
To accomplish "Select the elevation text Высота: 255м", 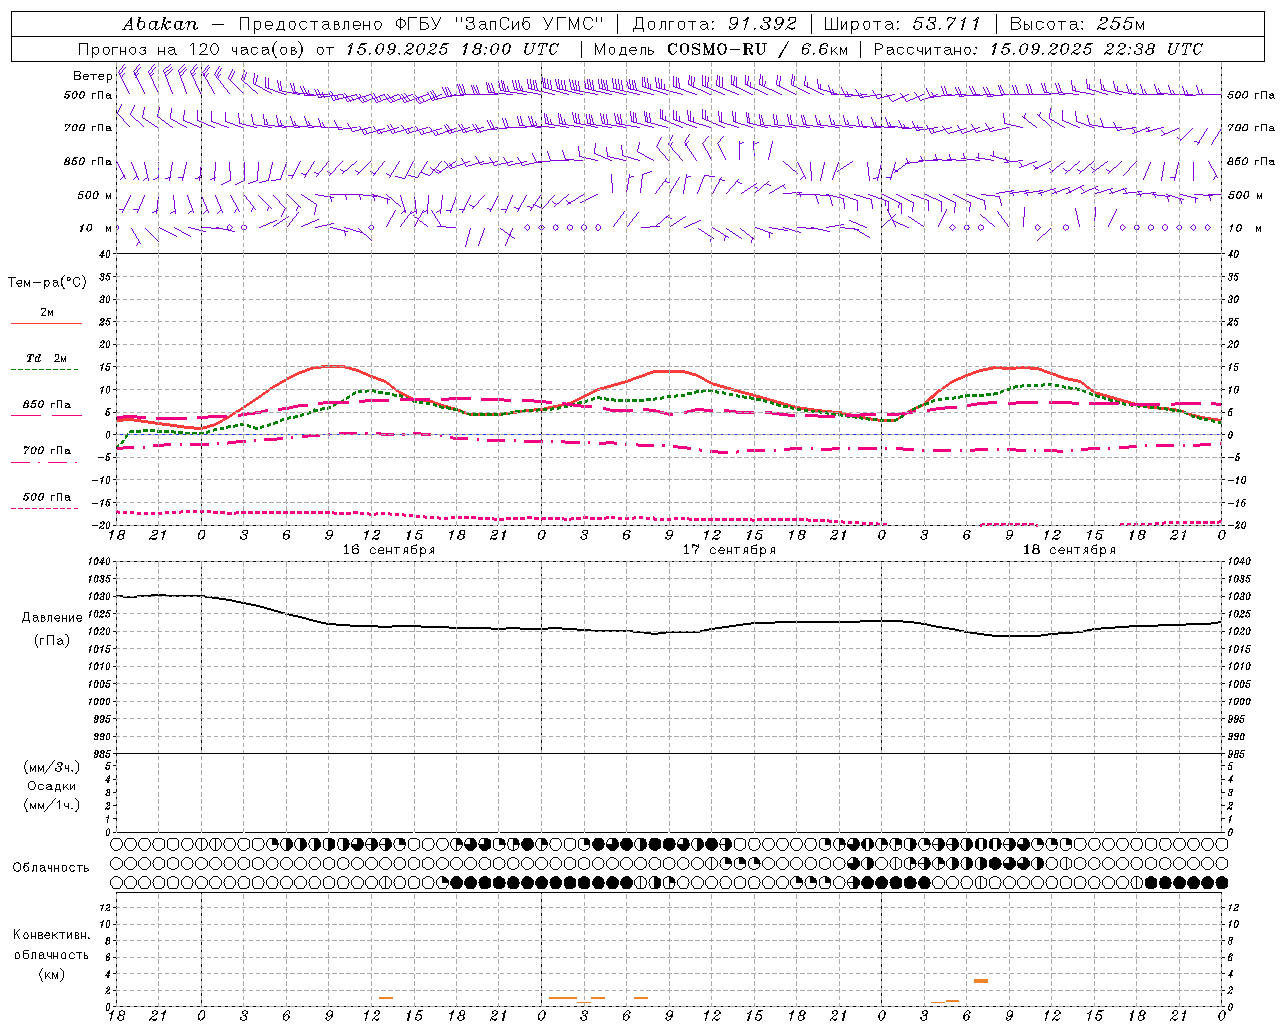I will pos(1077,23).
